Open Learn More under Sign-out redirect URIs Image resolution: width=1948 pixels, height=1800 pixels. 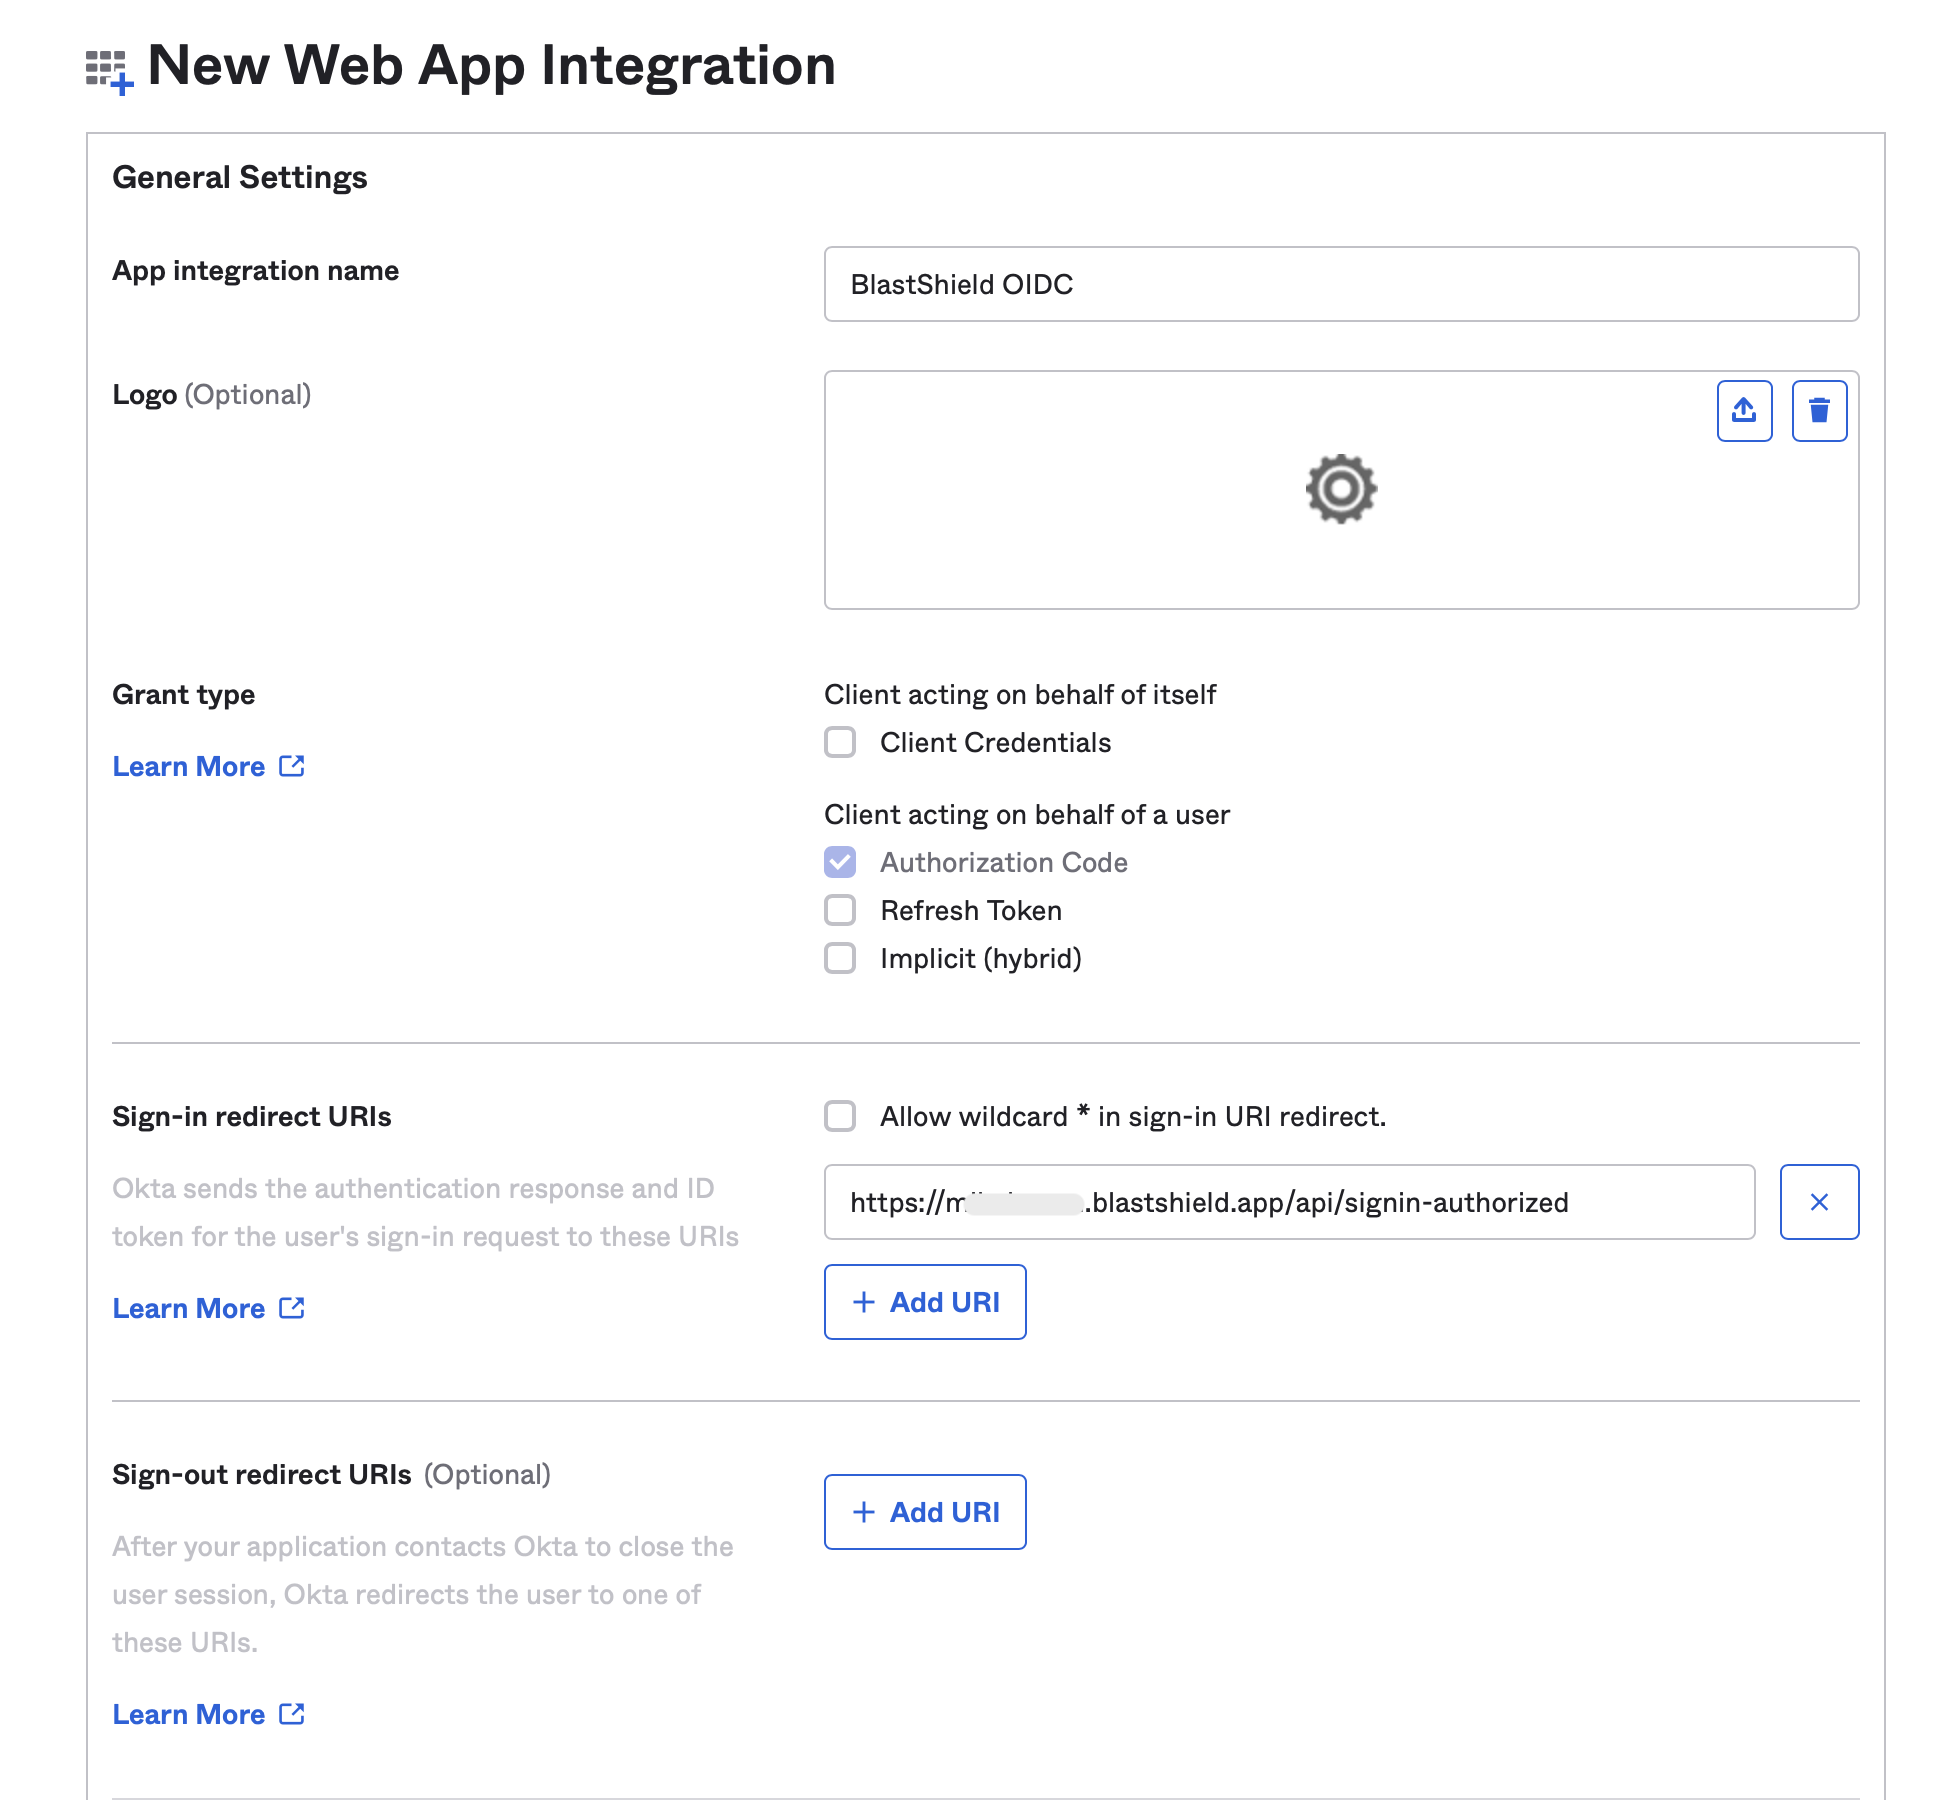click(189, 1714)
